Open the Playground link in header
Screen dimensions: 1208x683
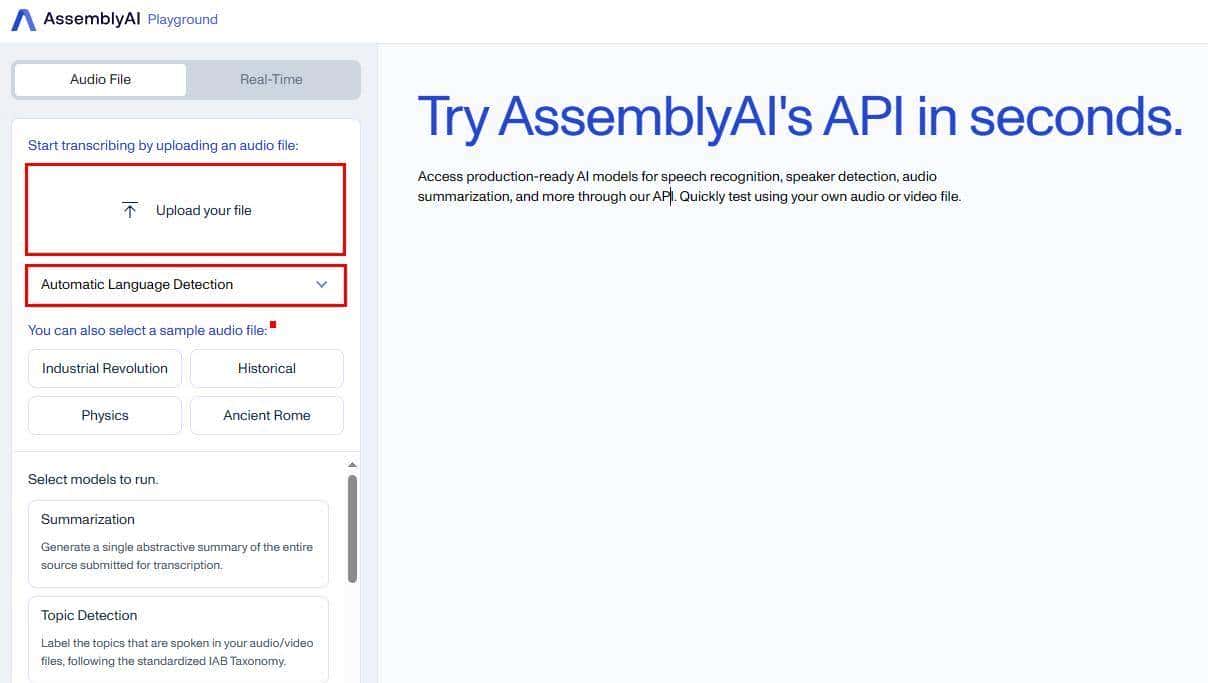183,19
